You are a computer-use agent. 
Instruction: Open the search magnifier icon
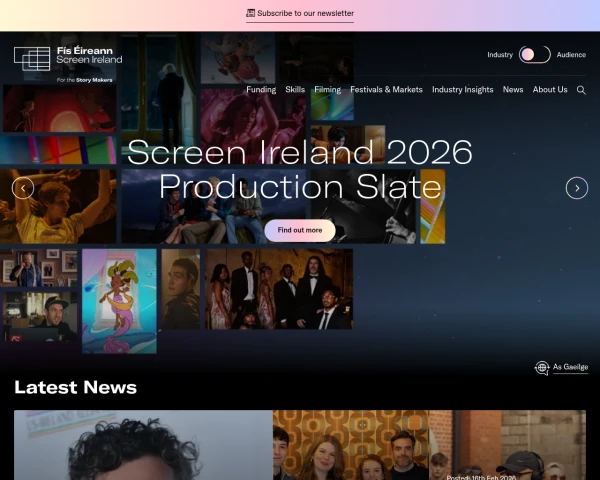pos(581,90)
